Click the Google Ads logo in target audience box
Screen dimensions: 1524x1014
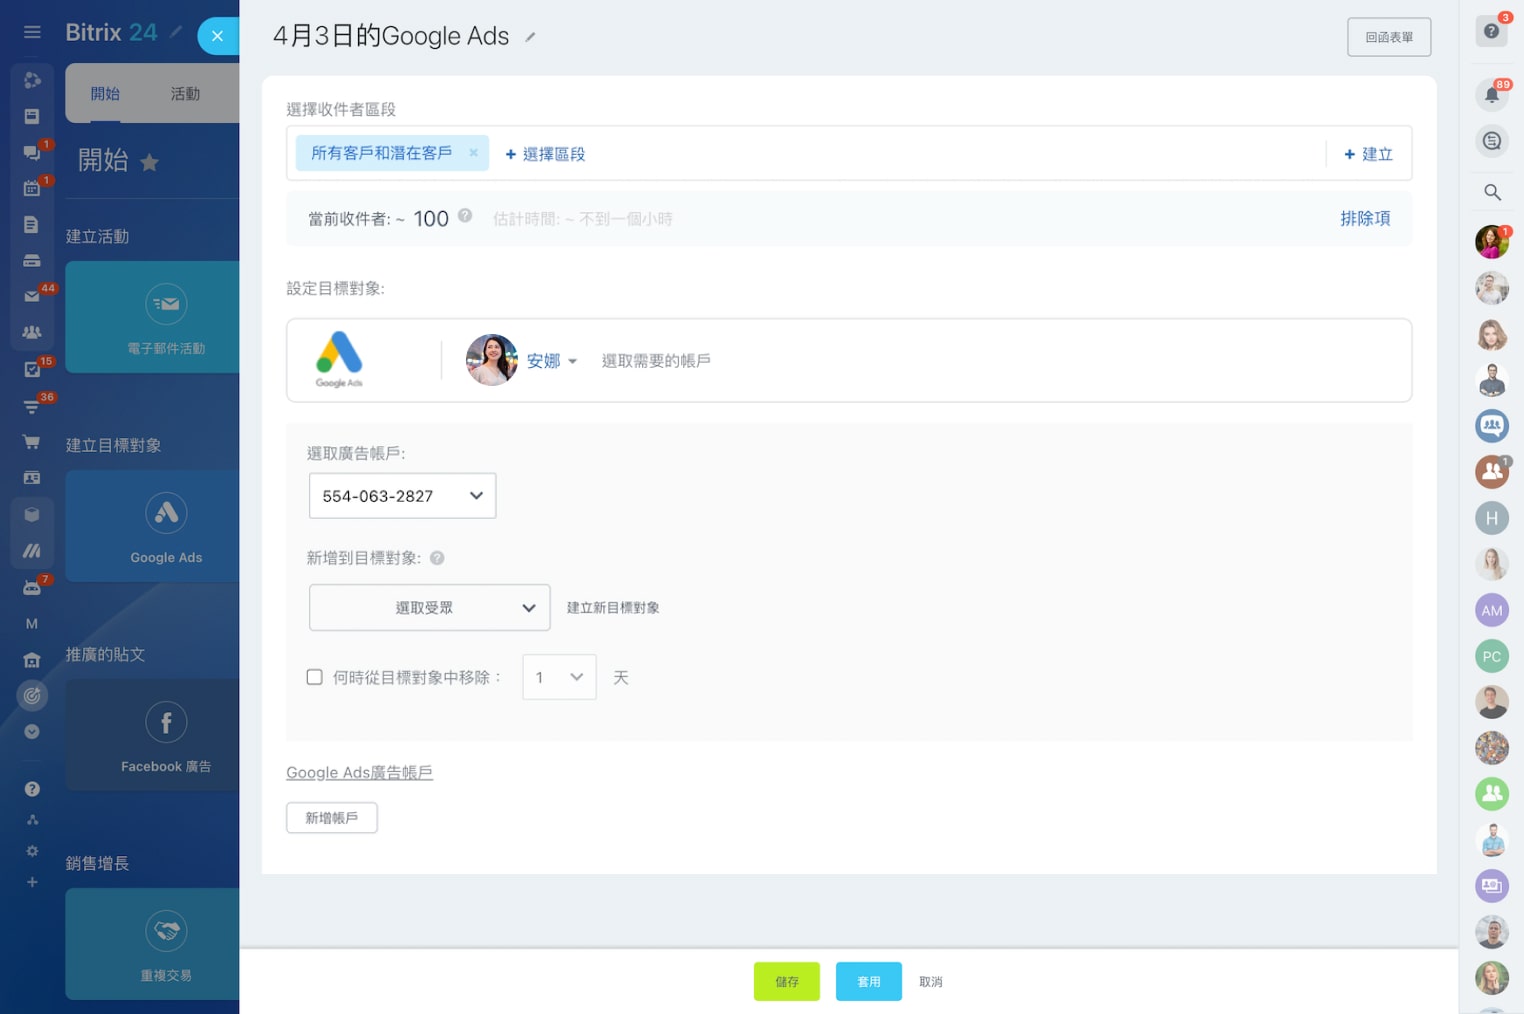point(339,359)
